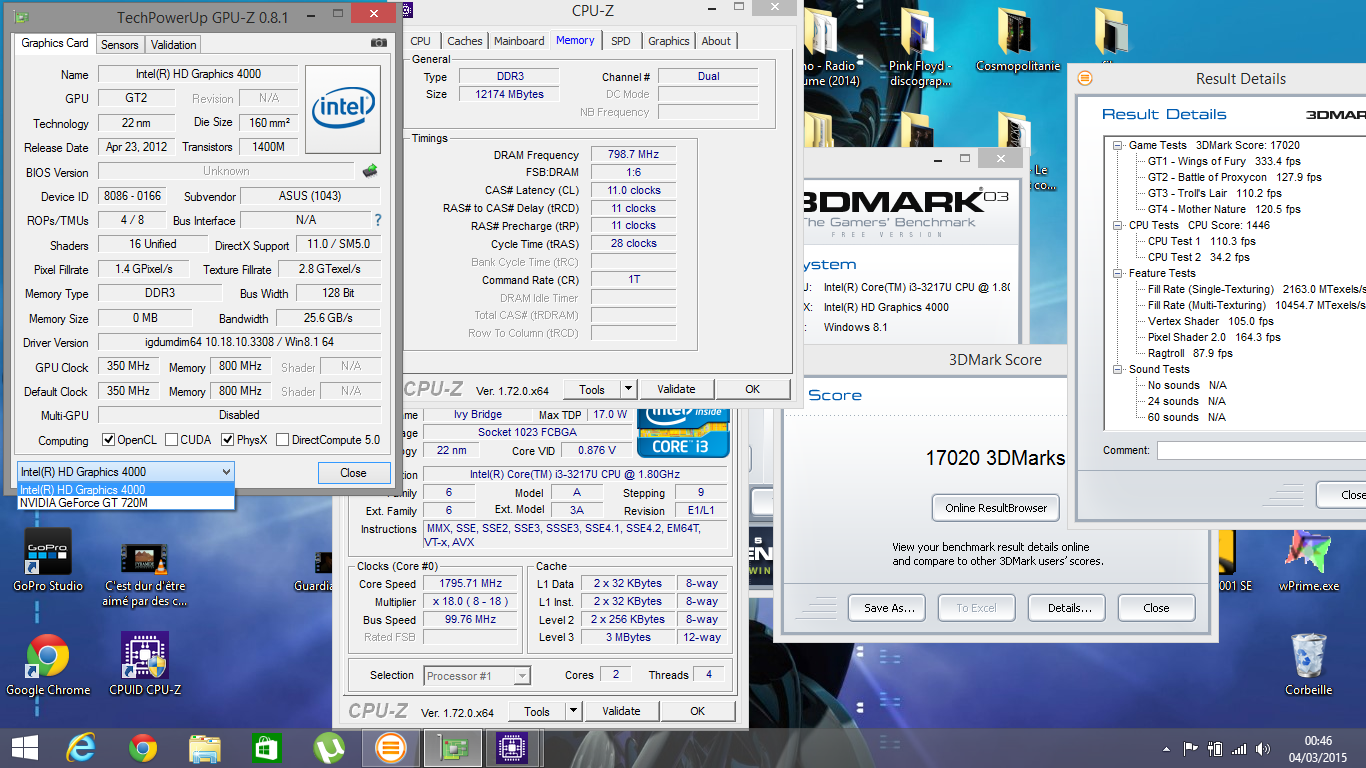Select the Pixel Shader 2.0 result row
The height and width of the screenshot is (768, 1366).
pos(1214,337)
